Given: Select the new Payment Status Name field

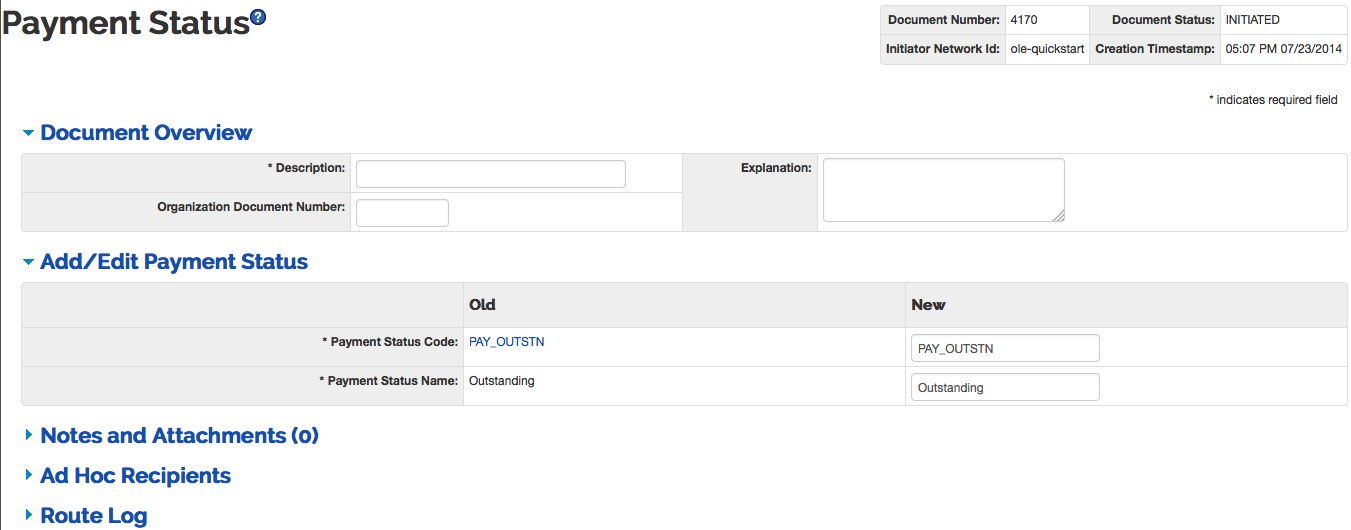Looking at the screenshot, I should 1004,387.
